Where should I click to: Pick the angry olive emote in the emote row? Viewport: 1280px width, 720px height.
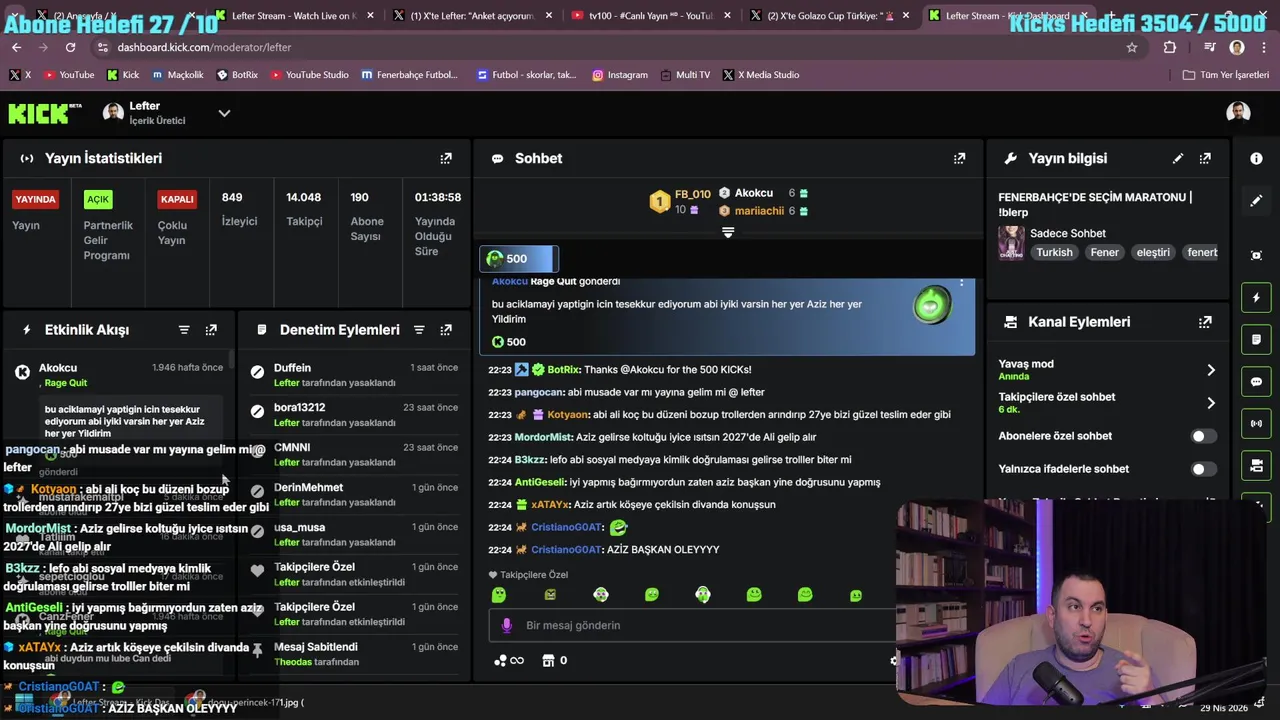tap(550, 595)
